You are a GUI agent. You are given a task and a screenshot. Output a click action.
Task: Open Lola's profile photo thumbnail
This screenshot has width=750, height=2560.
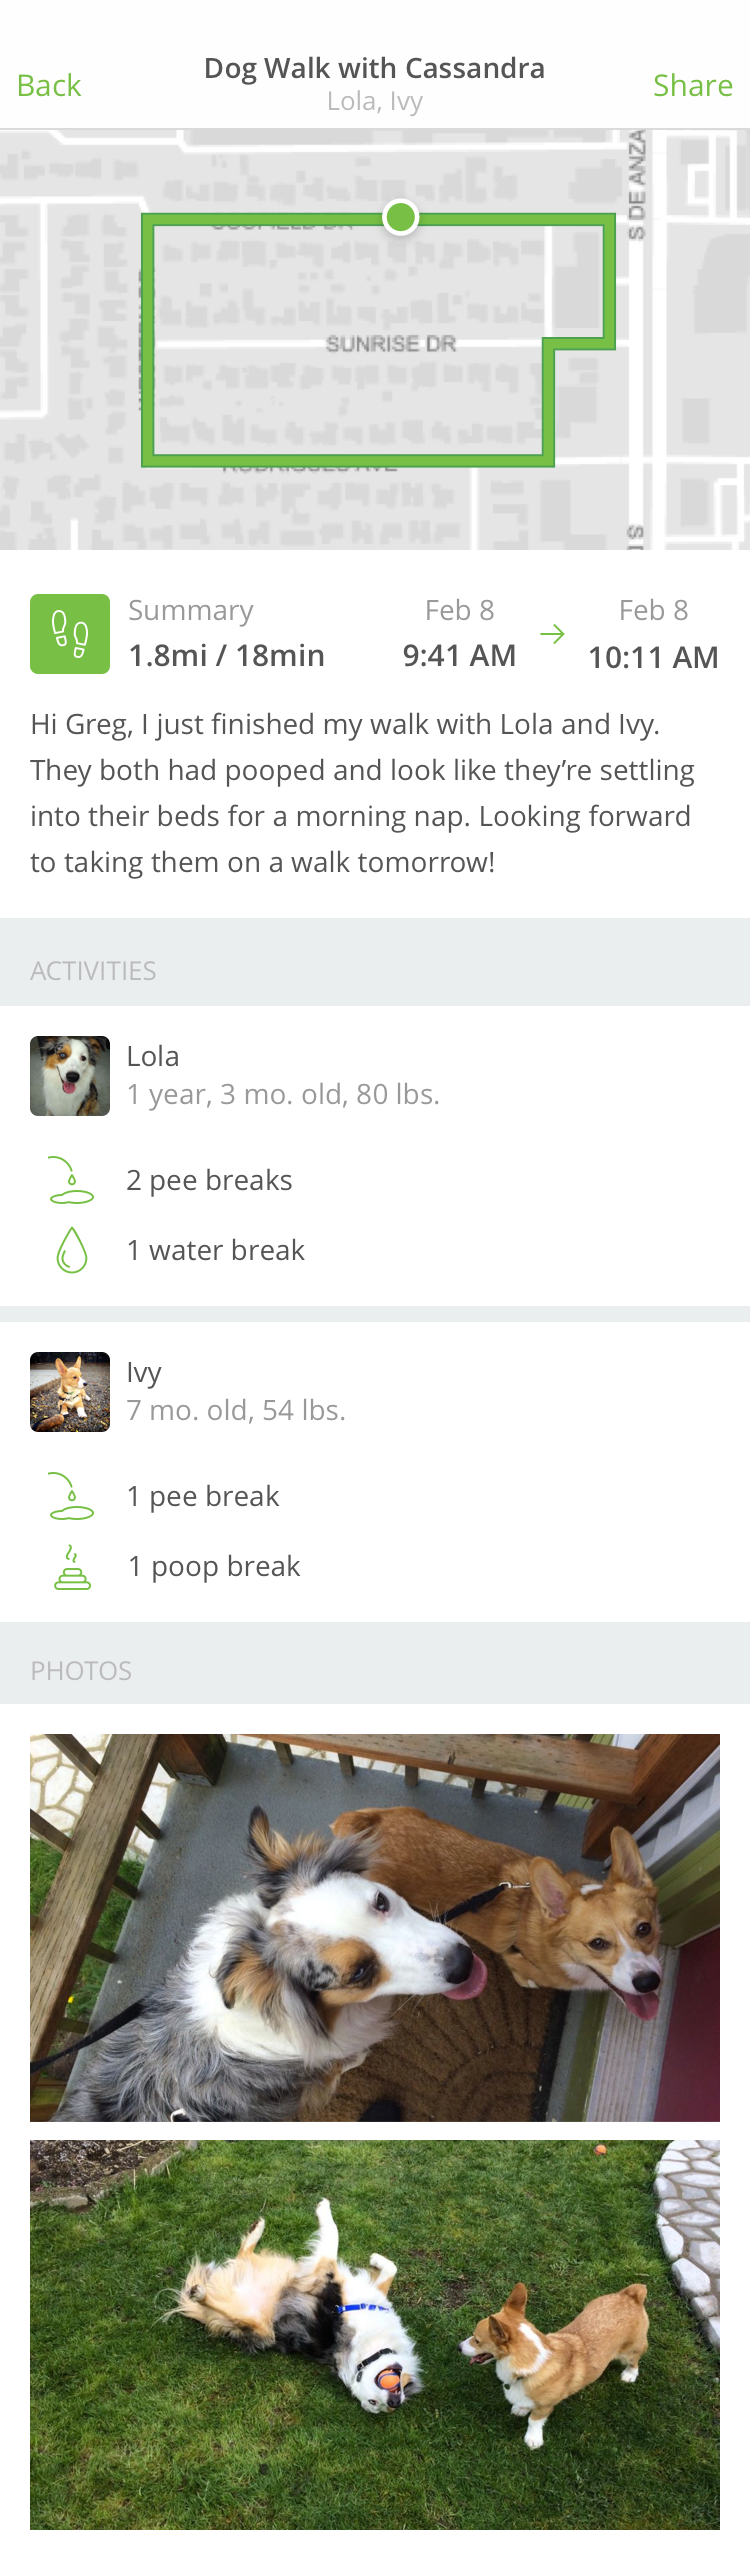tap(70, 1076)
